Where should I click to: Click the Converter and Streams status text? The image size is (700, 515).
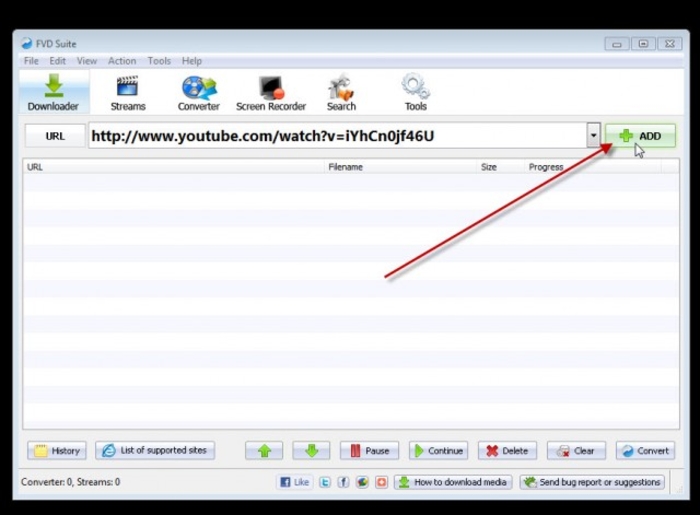point(71,482)
